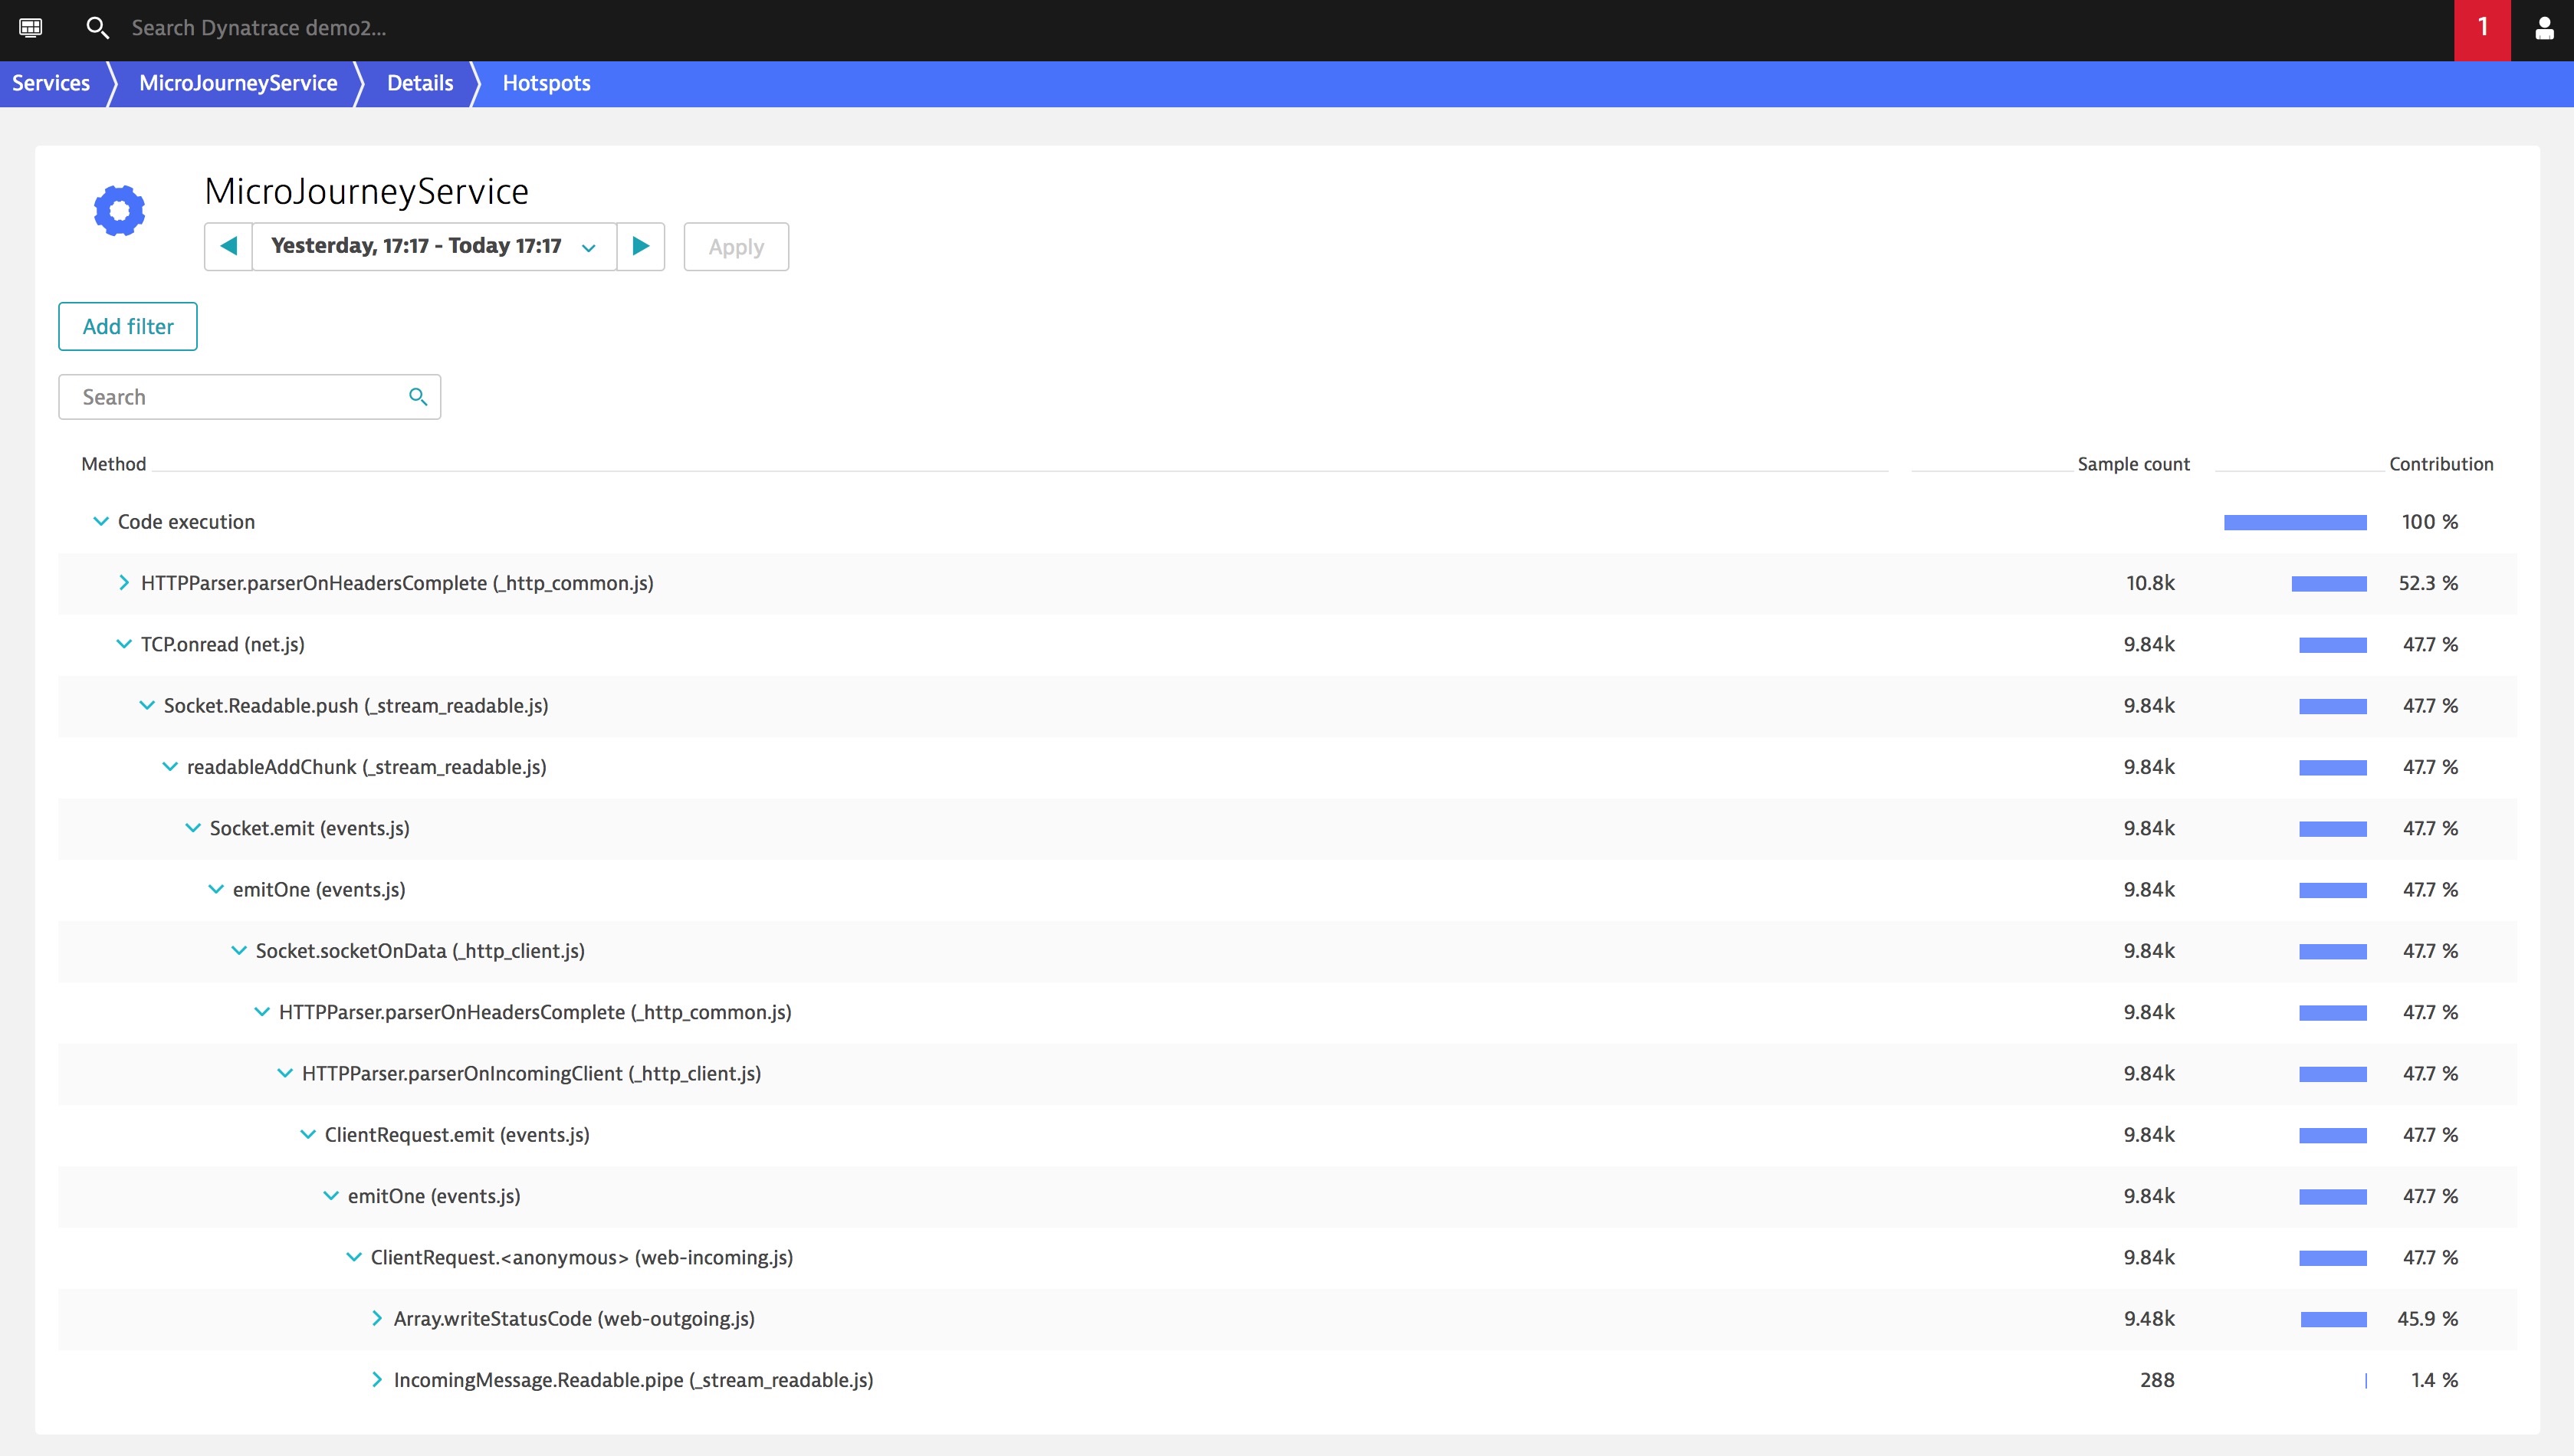Select 'Socket.socketOnData (_http_client.js)' text
2574x1456 pixels.
point(420,950)
